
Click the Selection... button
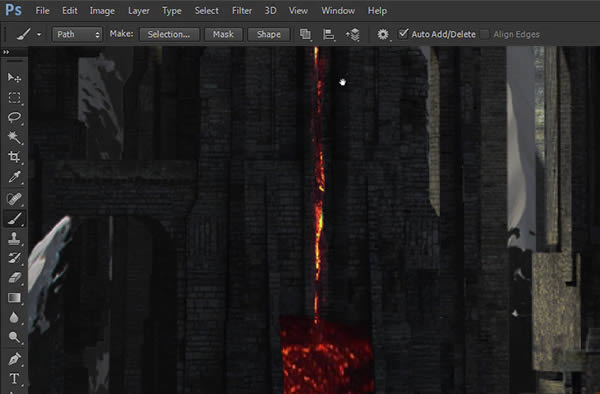[169, 34]
